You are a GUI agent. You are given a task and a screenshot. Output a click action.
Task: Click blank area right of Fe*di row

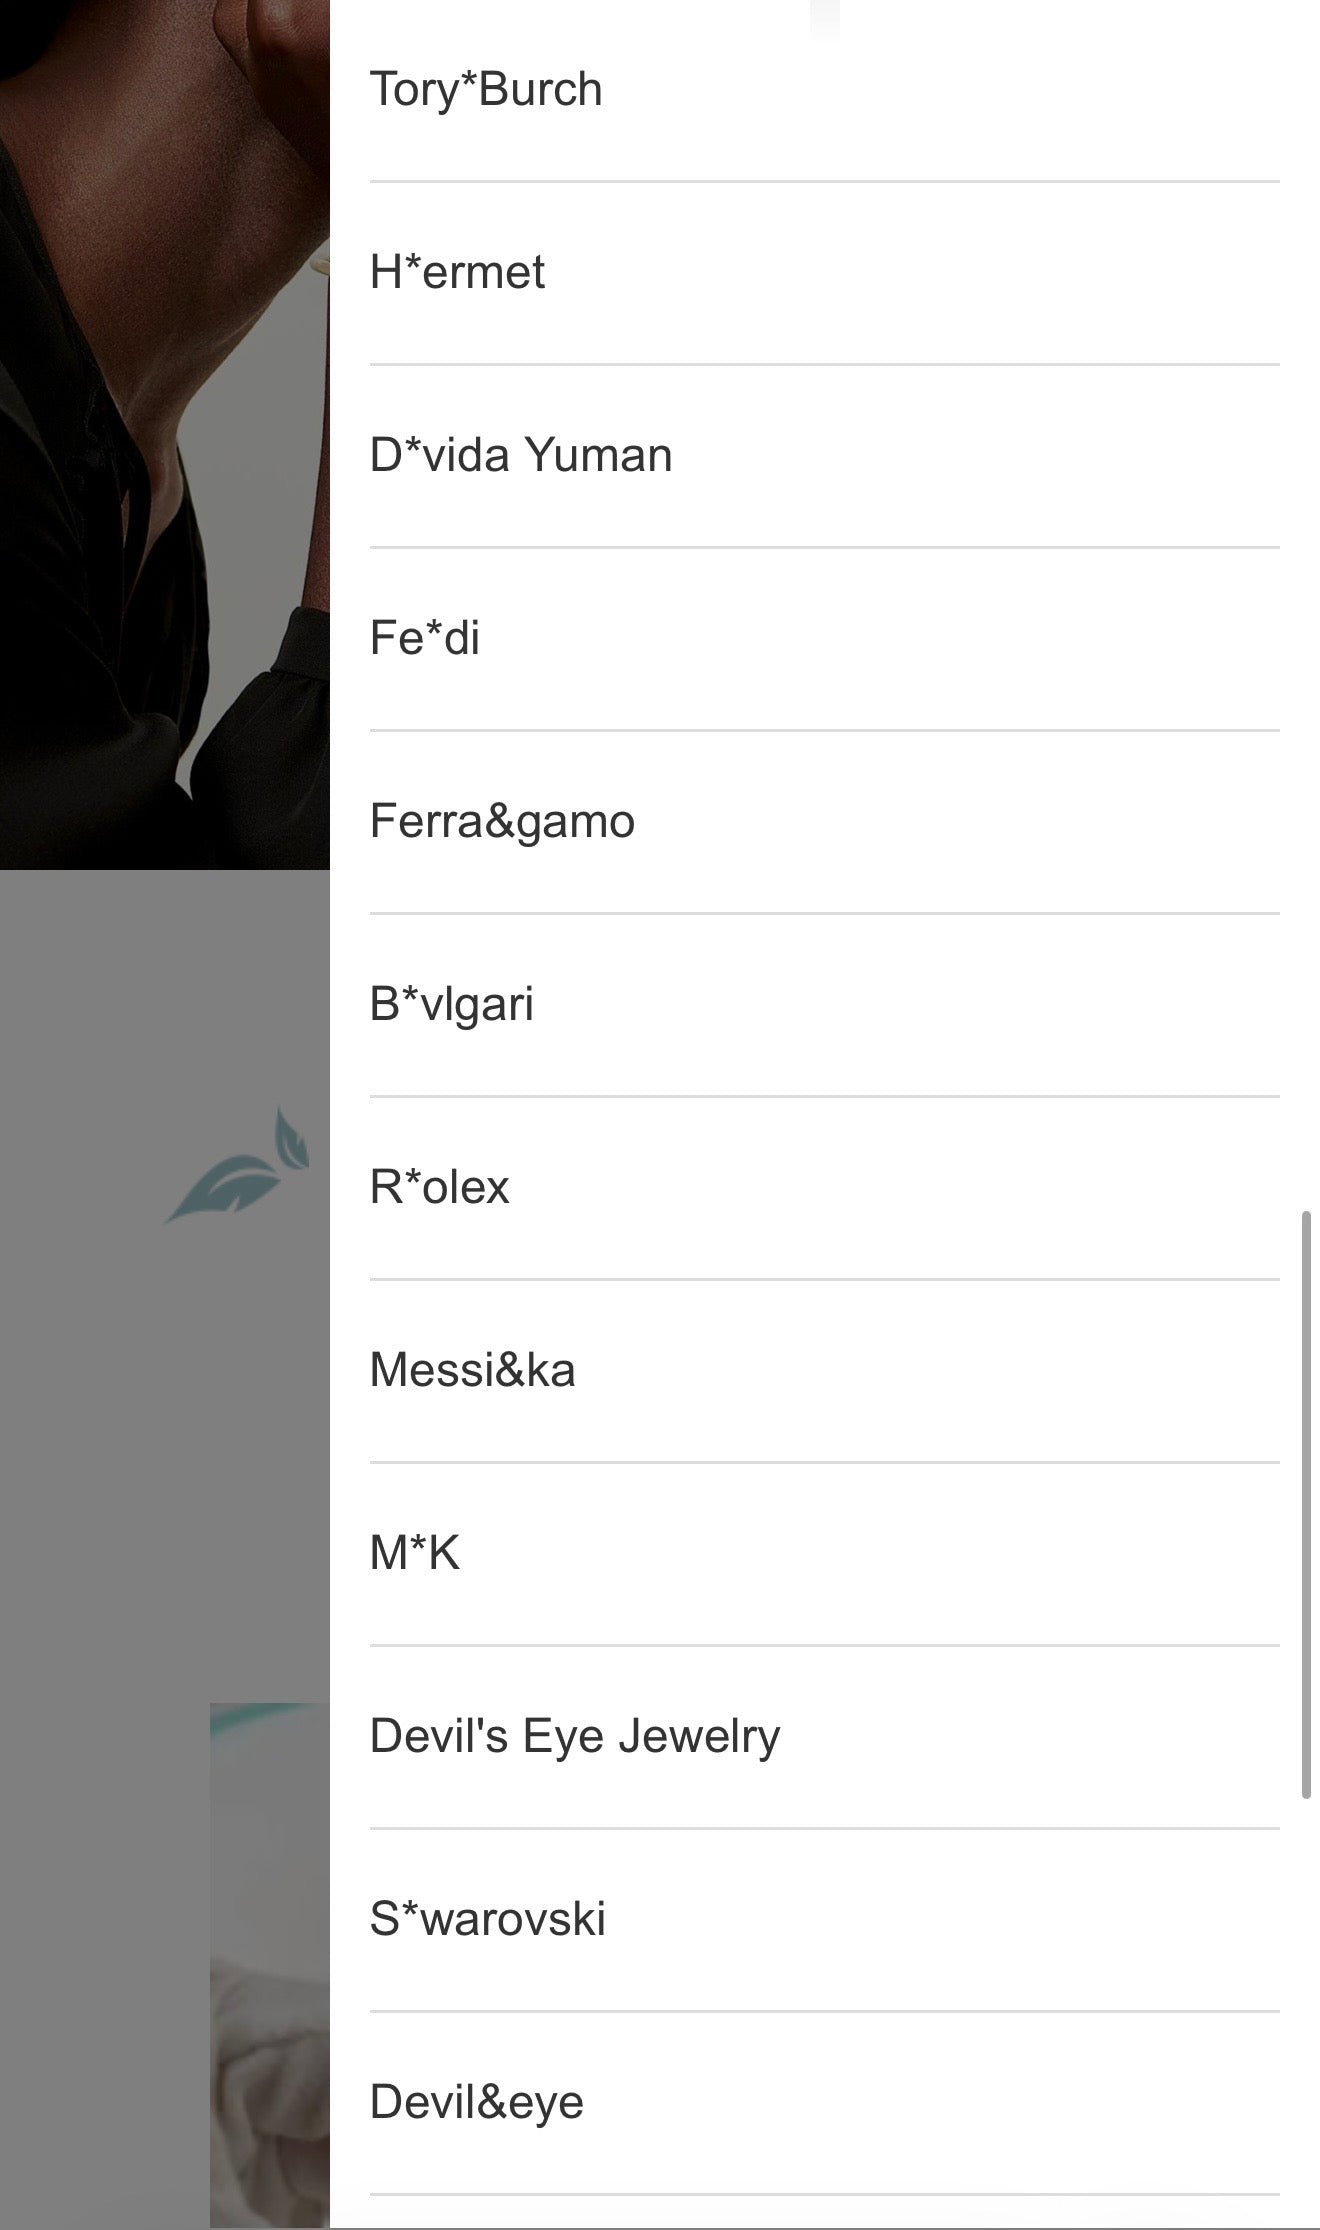880,639
